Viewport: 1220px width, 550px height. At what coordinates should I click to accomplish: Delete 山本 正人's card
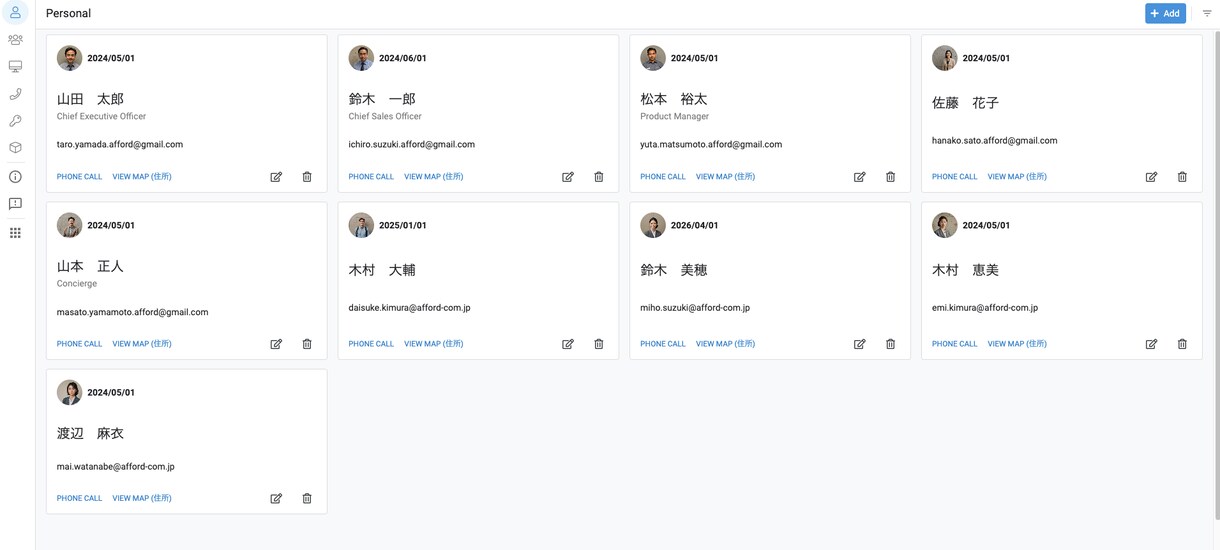[307, 344]
